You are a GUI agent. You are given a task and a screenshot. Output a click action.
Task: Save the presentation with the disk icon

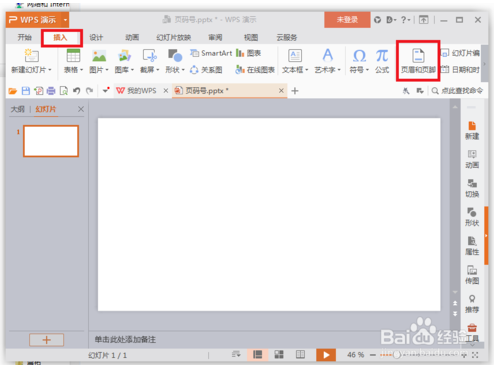(x=26, y=91)
